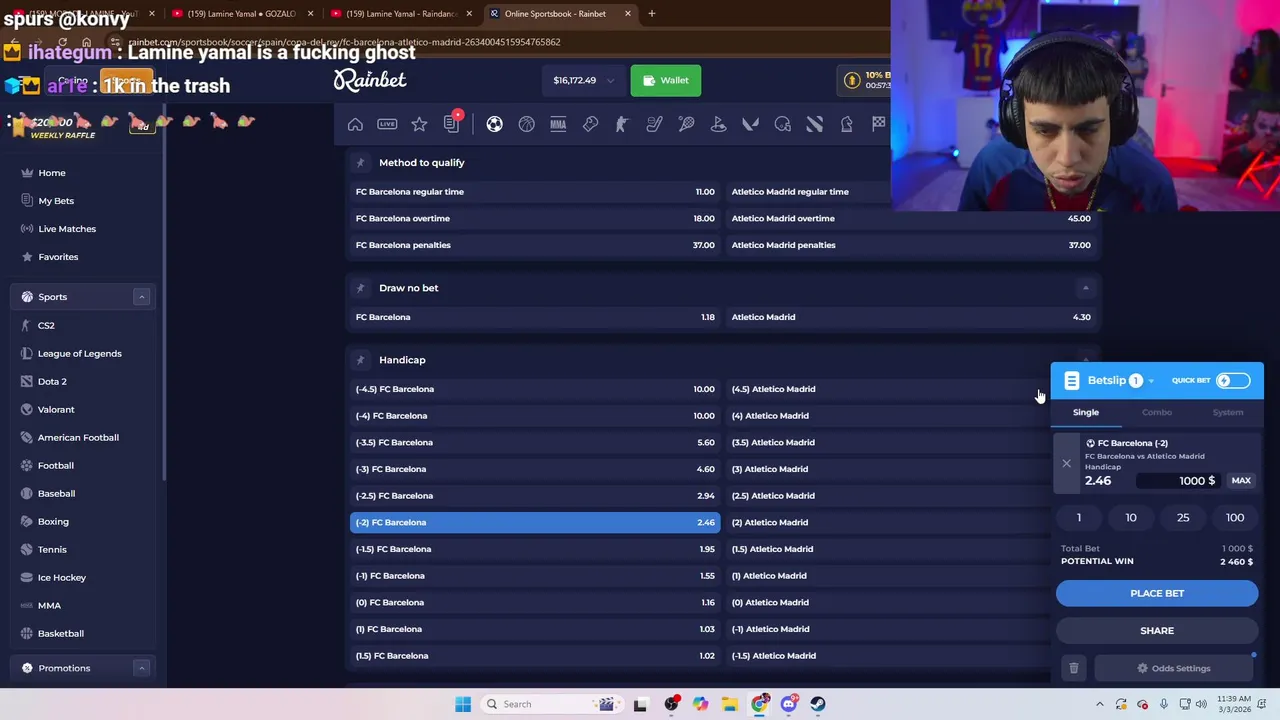Image resolution: width=1280 pixels, height=720 pixels.
Task: Select the chess knight sport icon
Action: pyautogui.click(x=846, y=124)
